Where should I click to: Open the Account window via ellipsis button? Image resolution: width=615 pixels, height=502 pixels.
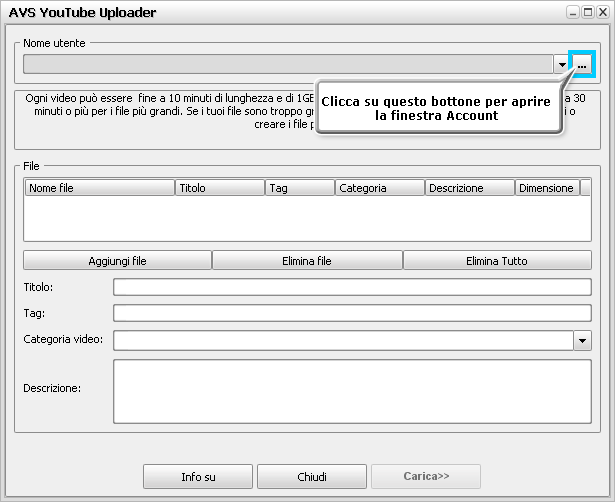582,64
